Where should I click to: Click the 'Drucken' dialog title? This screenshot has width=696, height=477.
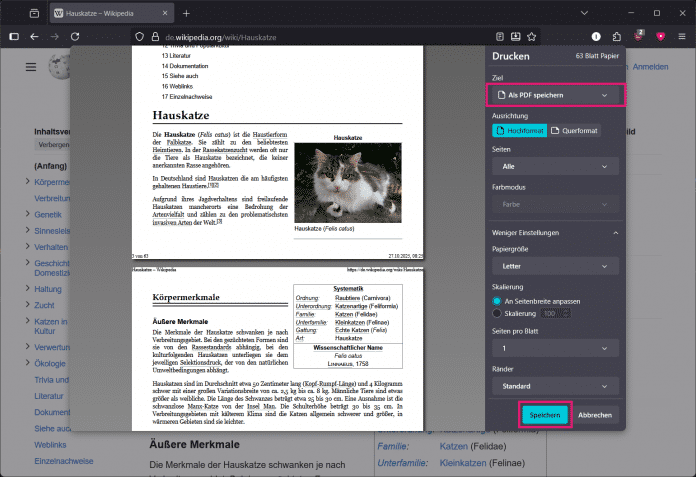(510, 56)
